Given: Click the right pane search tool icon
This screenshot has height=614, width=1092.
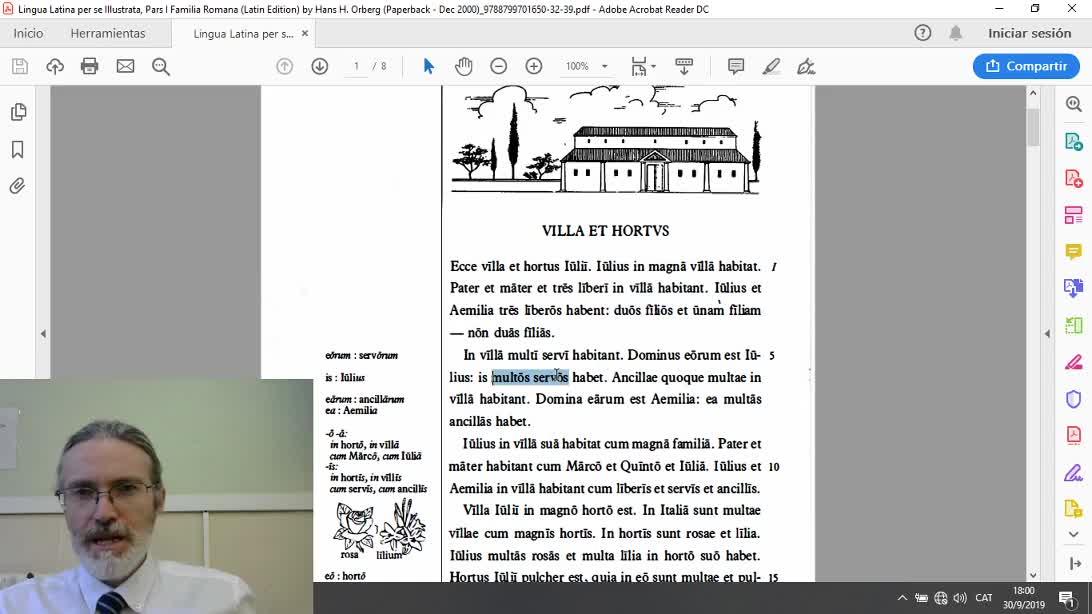Looking at the screenshot, I should pos(1074,104).
